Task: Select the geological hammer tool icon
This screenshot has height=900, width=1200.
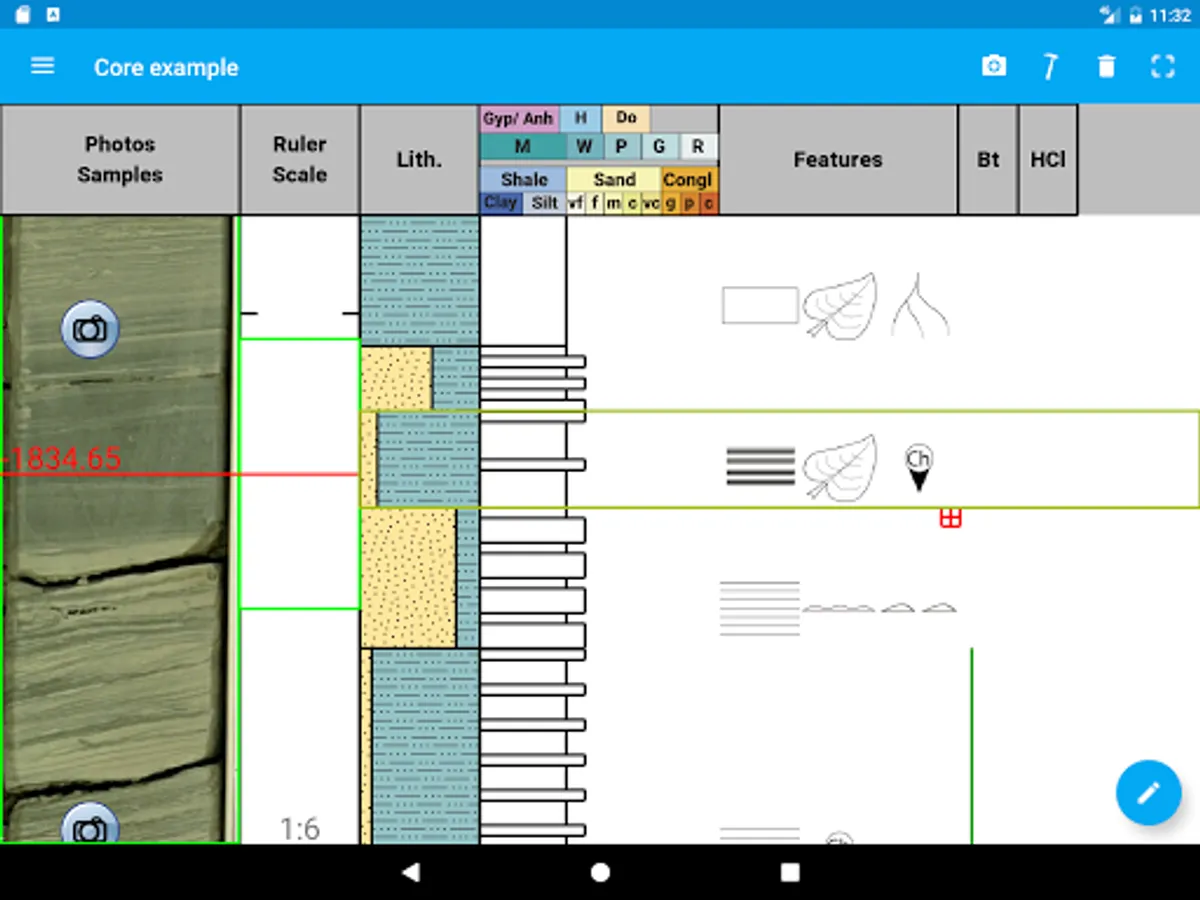Action: tap(1049, 67)
